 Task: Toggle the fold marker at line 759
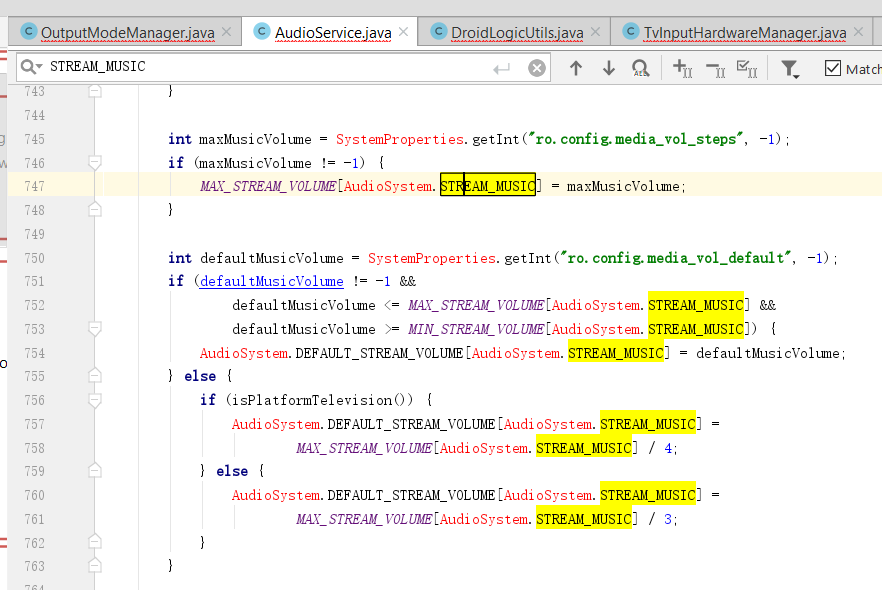95,471
